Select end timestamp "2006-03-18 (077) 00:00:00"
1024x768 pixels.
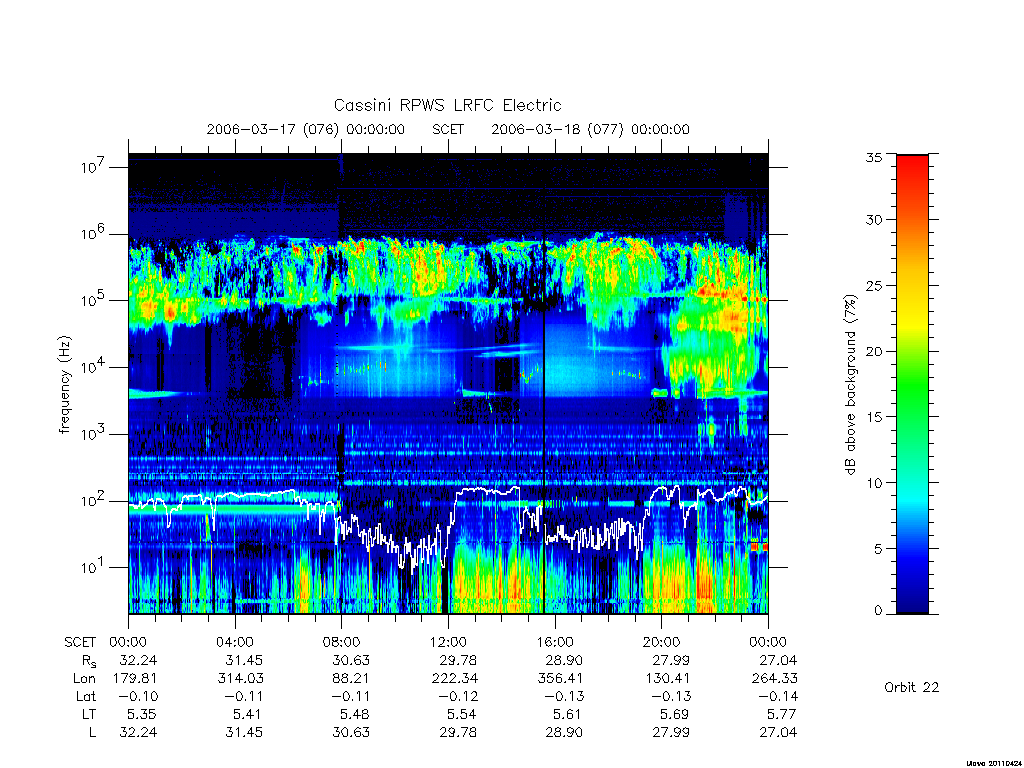590,129
